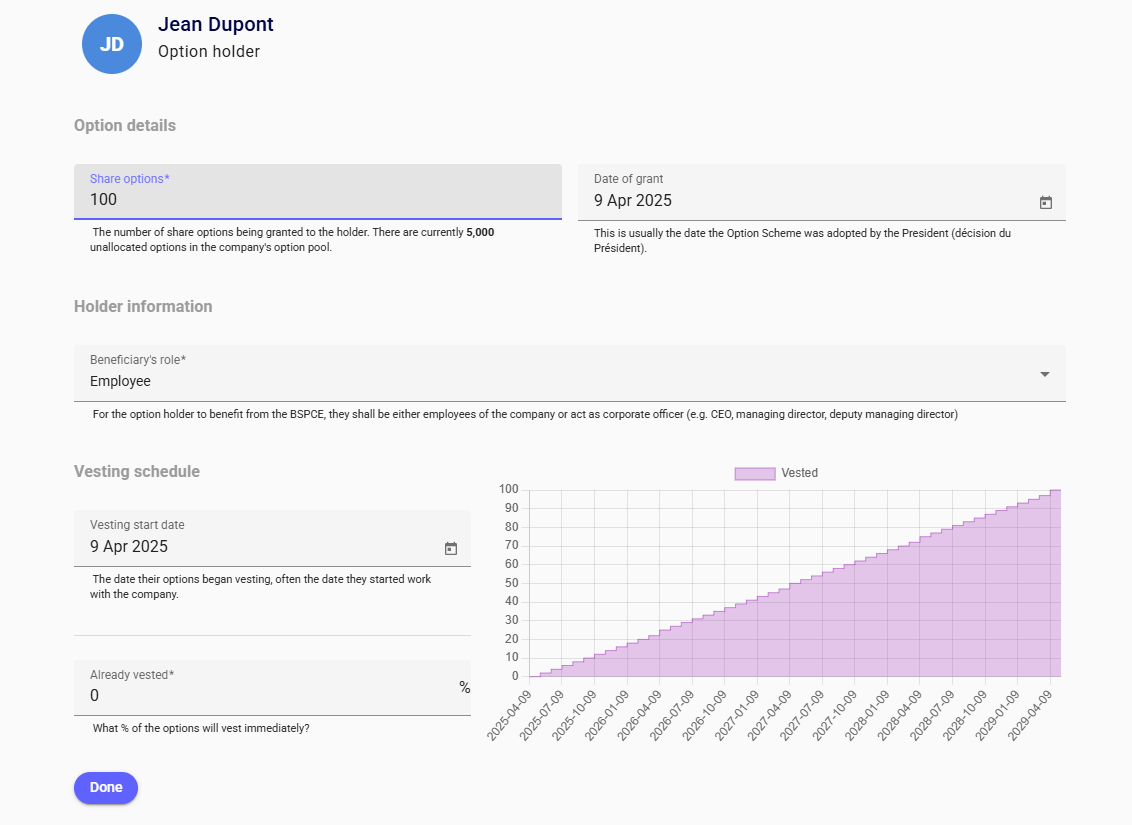1132x825 pixels.
Task: Expand the Beneficiary's role dropdown arrow
Action: click(1044, 374)
